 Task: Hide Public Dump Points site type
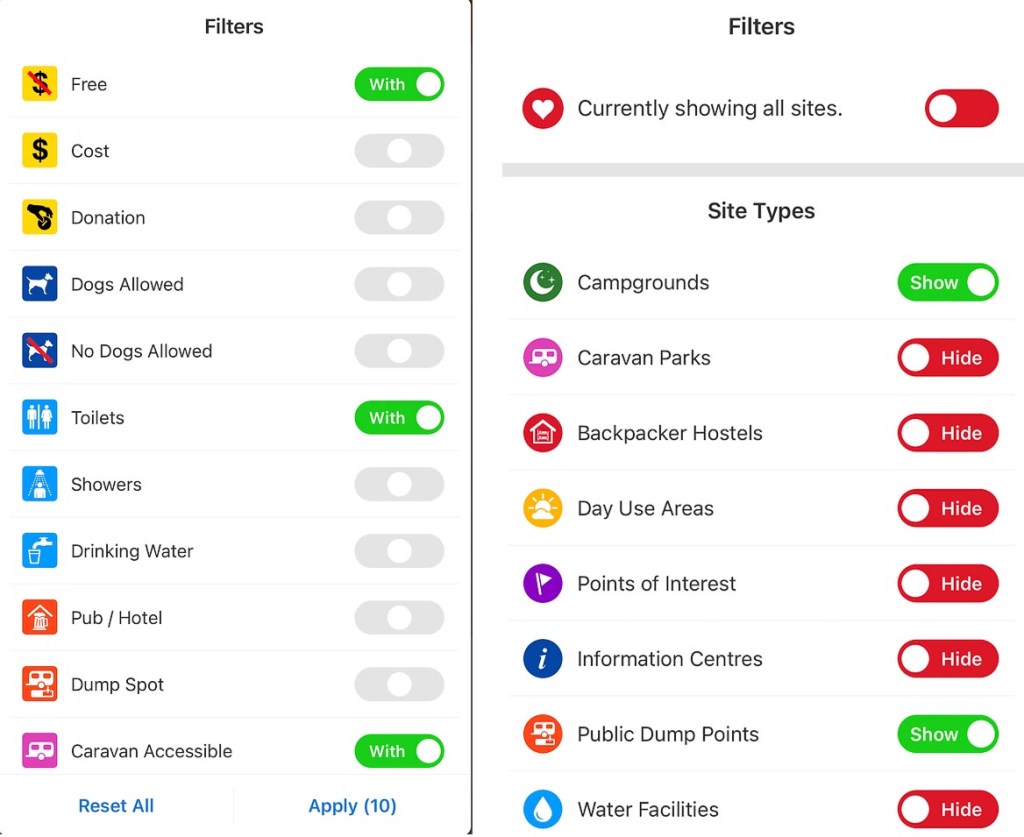click(x=947, y=734)
